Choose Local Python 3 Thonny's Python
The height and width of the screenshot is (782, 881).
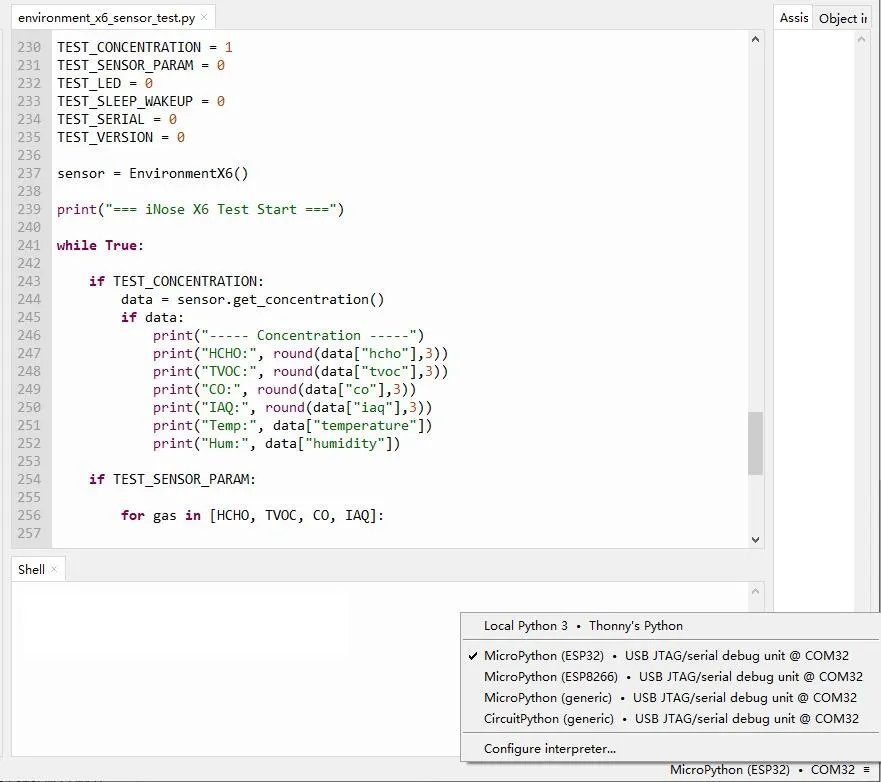click(x=583, y=626)
